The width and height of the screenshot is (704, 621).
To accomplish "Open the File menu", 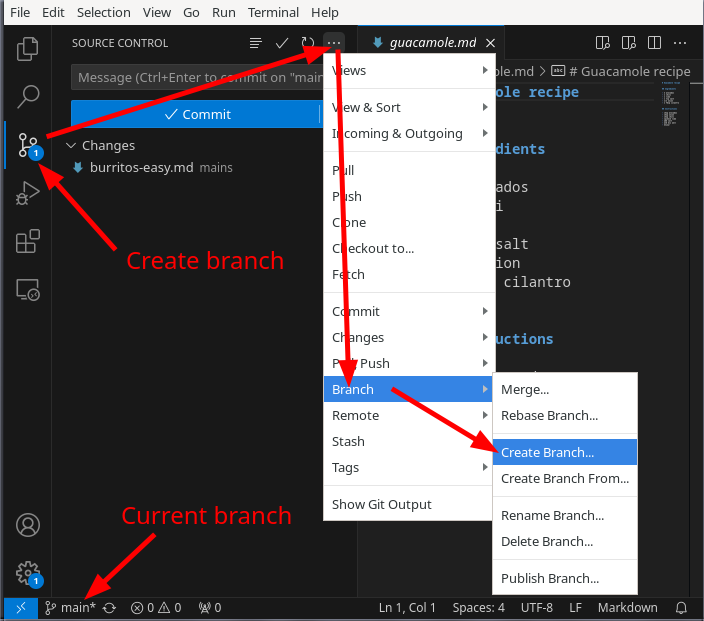I will (20, 13).
